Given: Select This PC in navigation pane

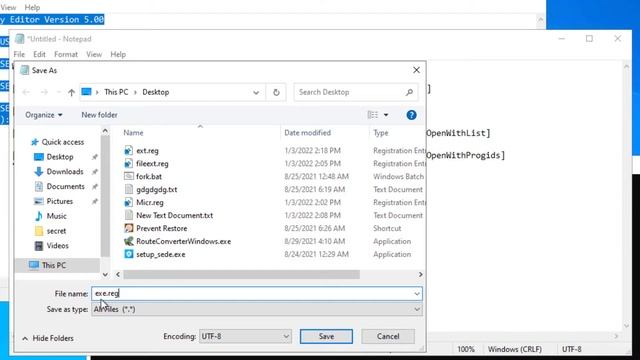Looking at the screenshot, I should pos(53,265).
